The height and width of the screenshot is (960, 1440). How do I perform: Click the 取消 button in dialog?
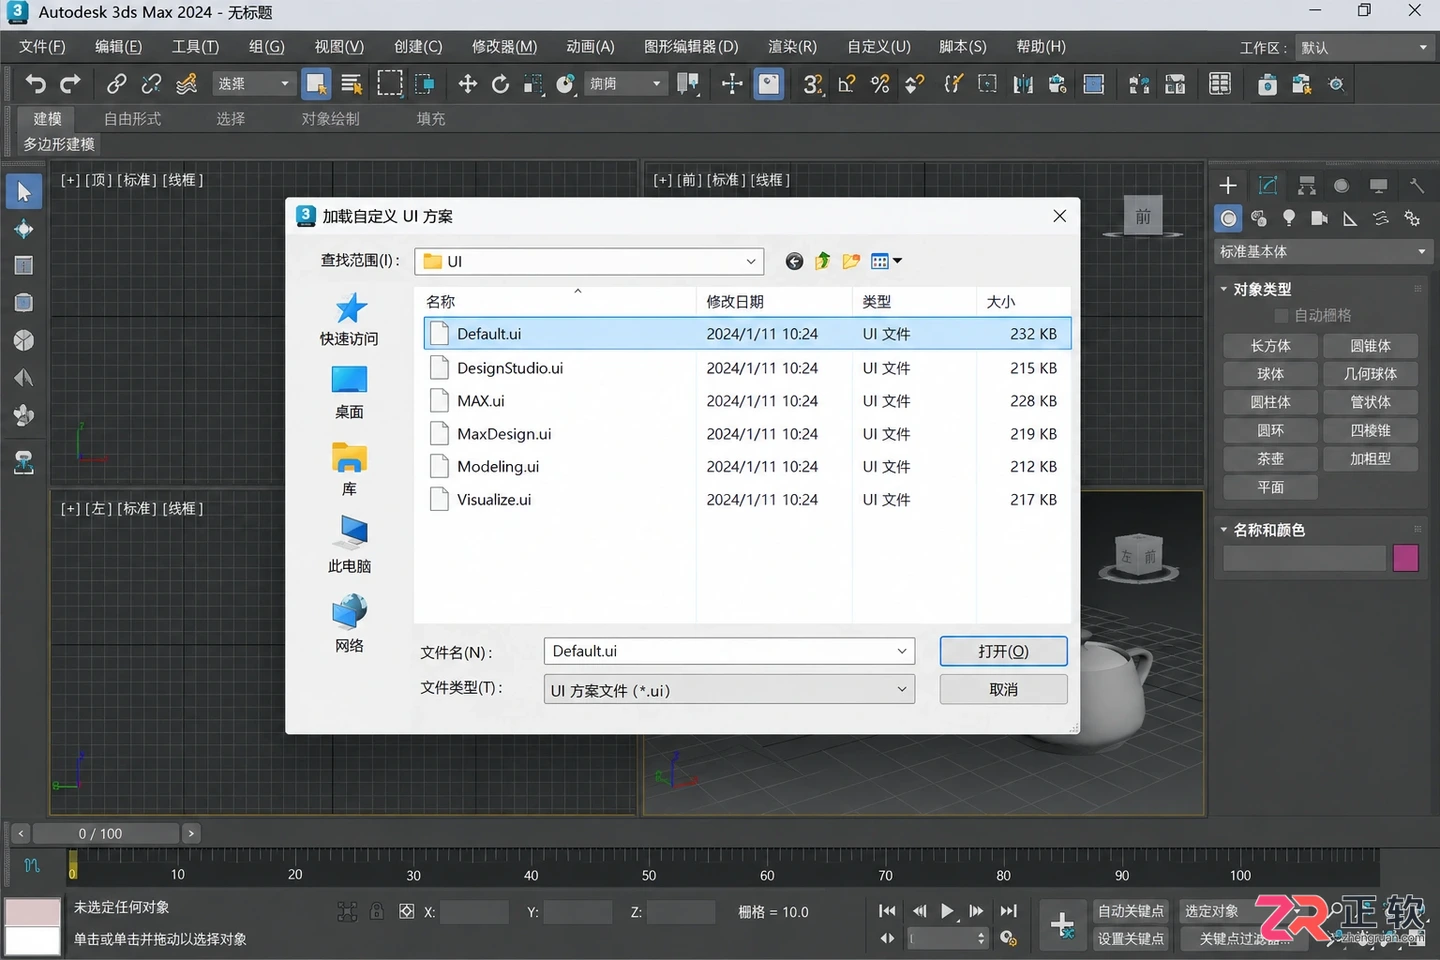pyautogui.click(x=1003, y=690)
